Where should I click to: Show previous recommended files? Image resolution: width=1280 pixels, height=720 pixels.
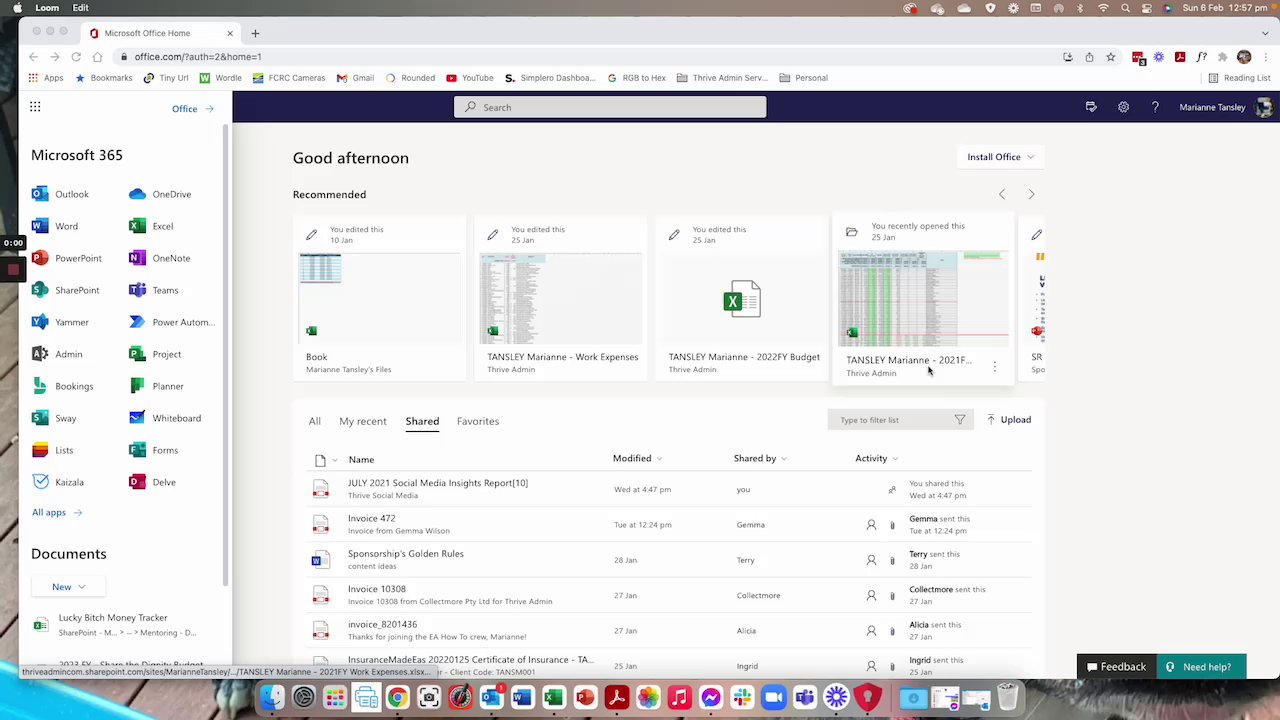(1002, 194)
